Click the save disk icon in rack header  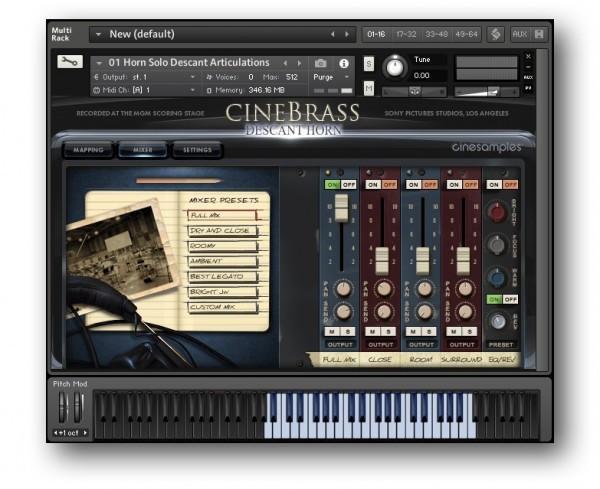[x=539, y=34]
